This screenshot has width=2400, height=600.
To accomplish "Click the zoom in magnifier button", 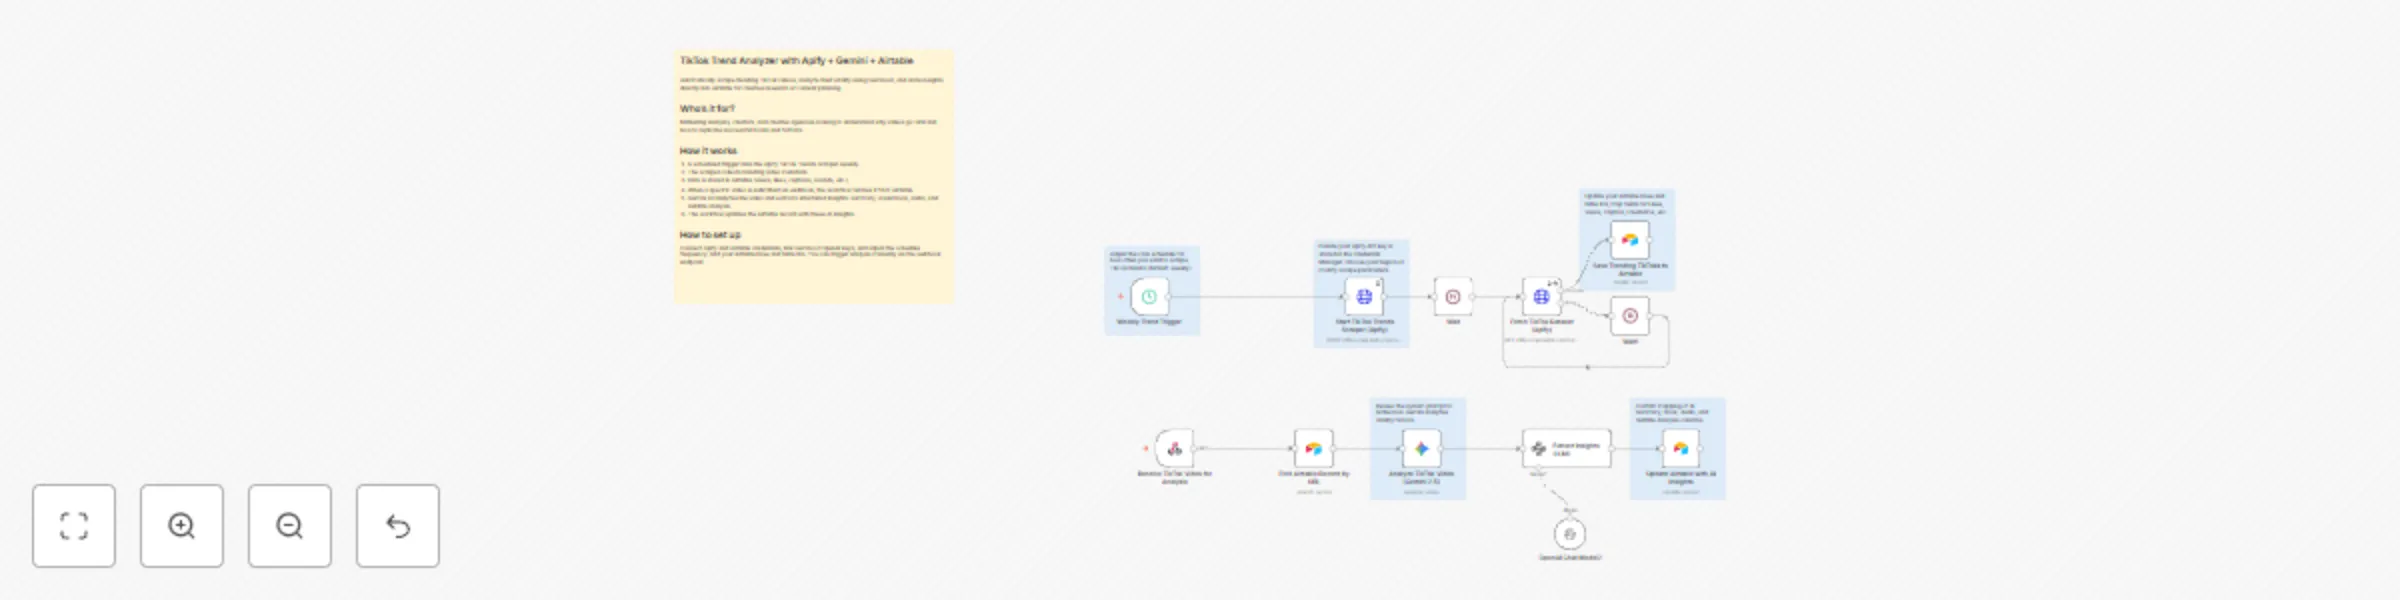I will coord(182,526).
